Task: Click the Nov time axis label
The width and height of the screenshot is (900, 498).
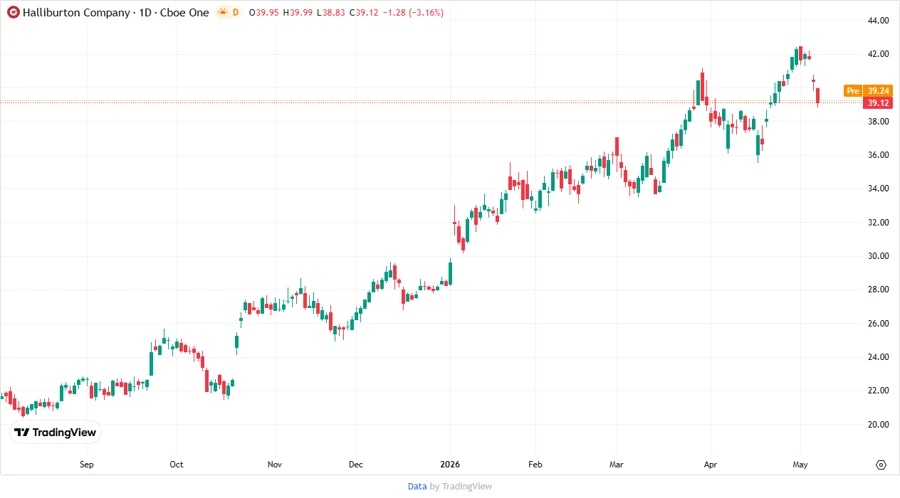Action: [274, 464]
